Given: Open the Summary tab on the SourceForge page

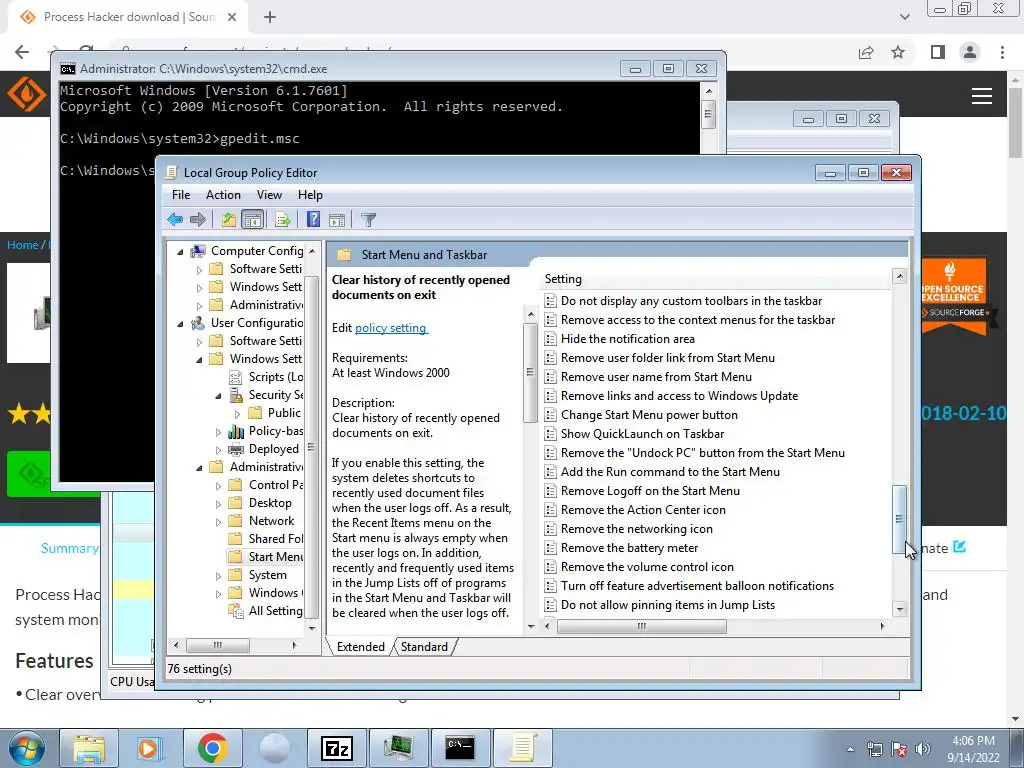Looking at the screenshot, I should click(69, 548).
